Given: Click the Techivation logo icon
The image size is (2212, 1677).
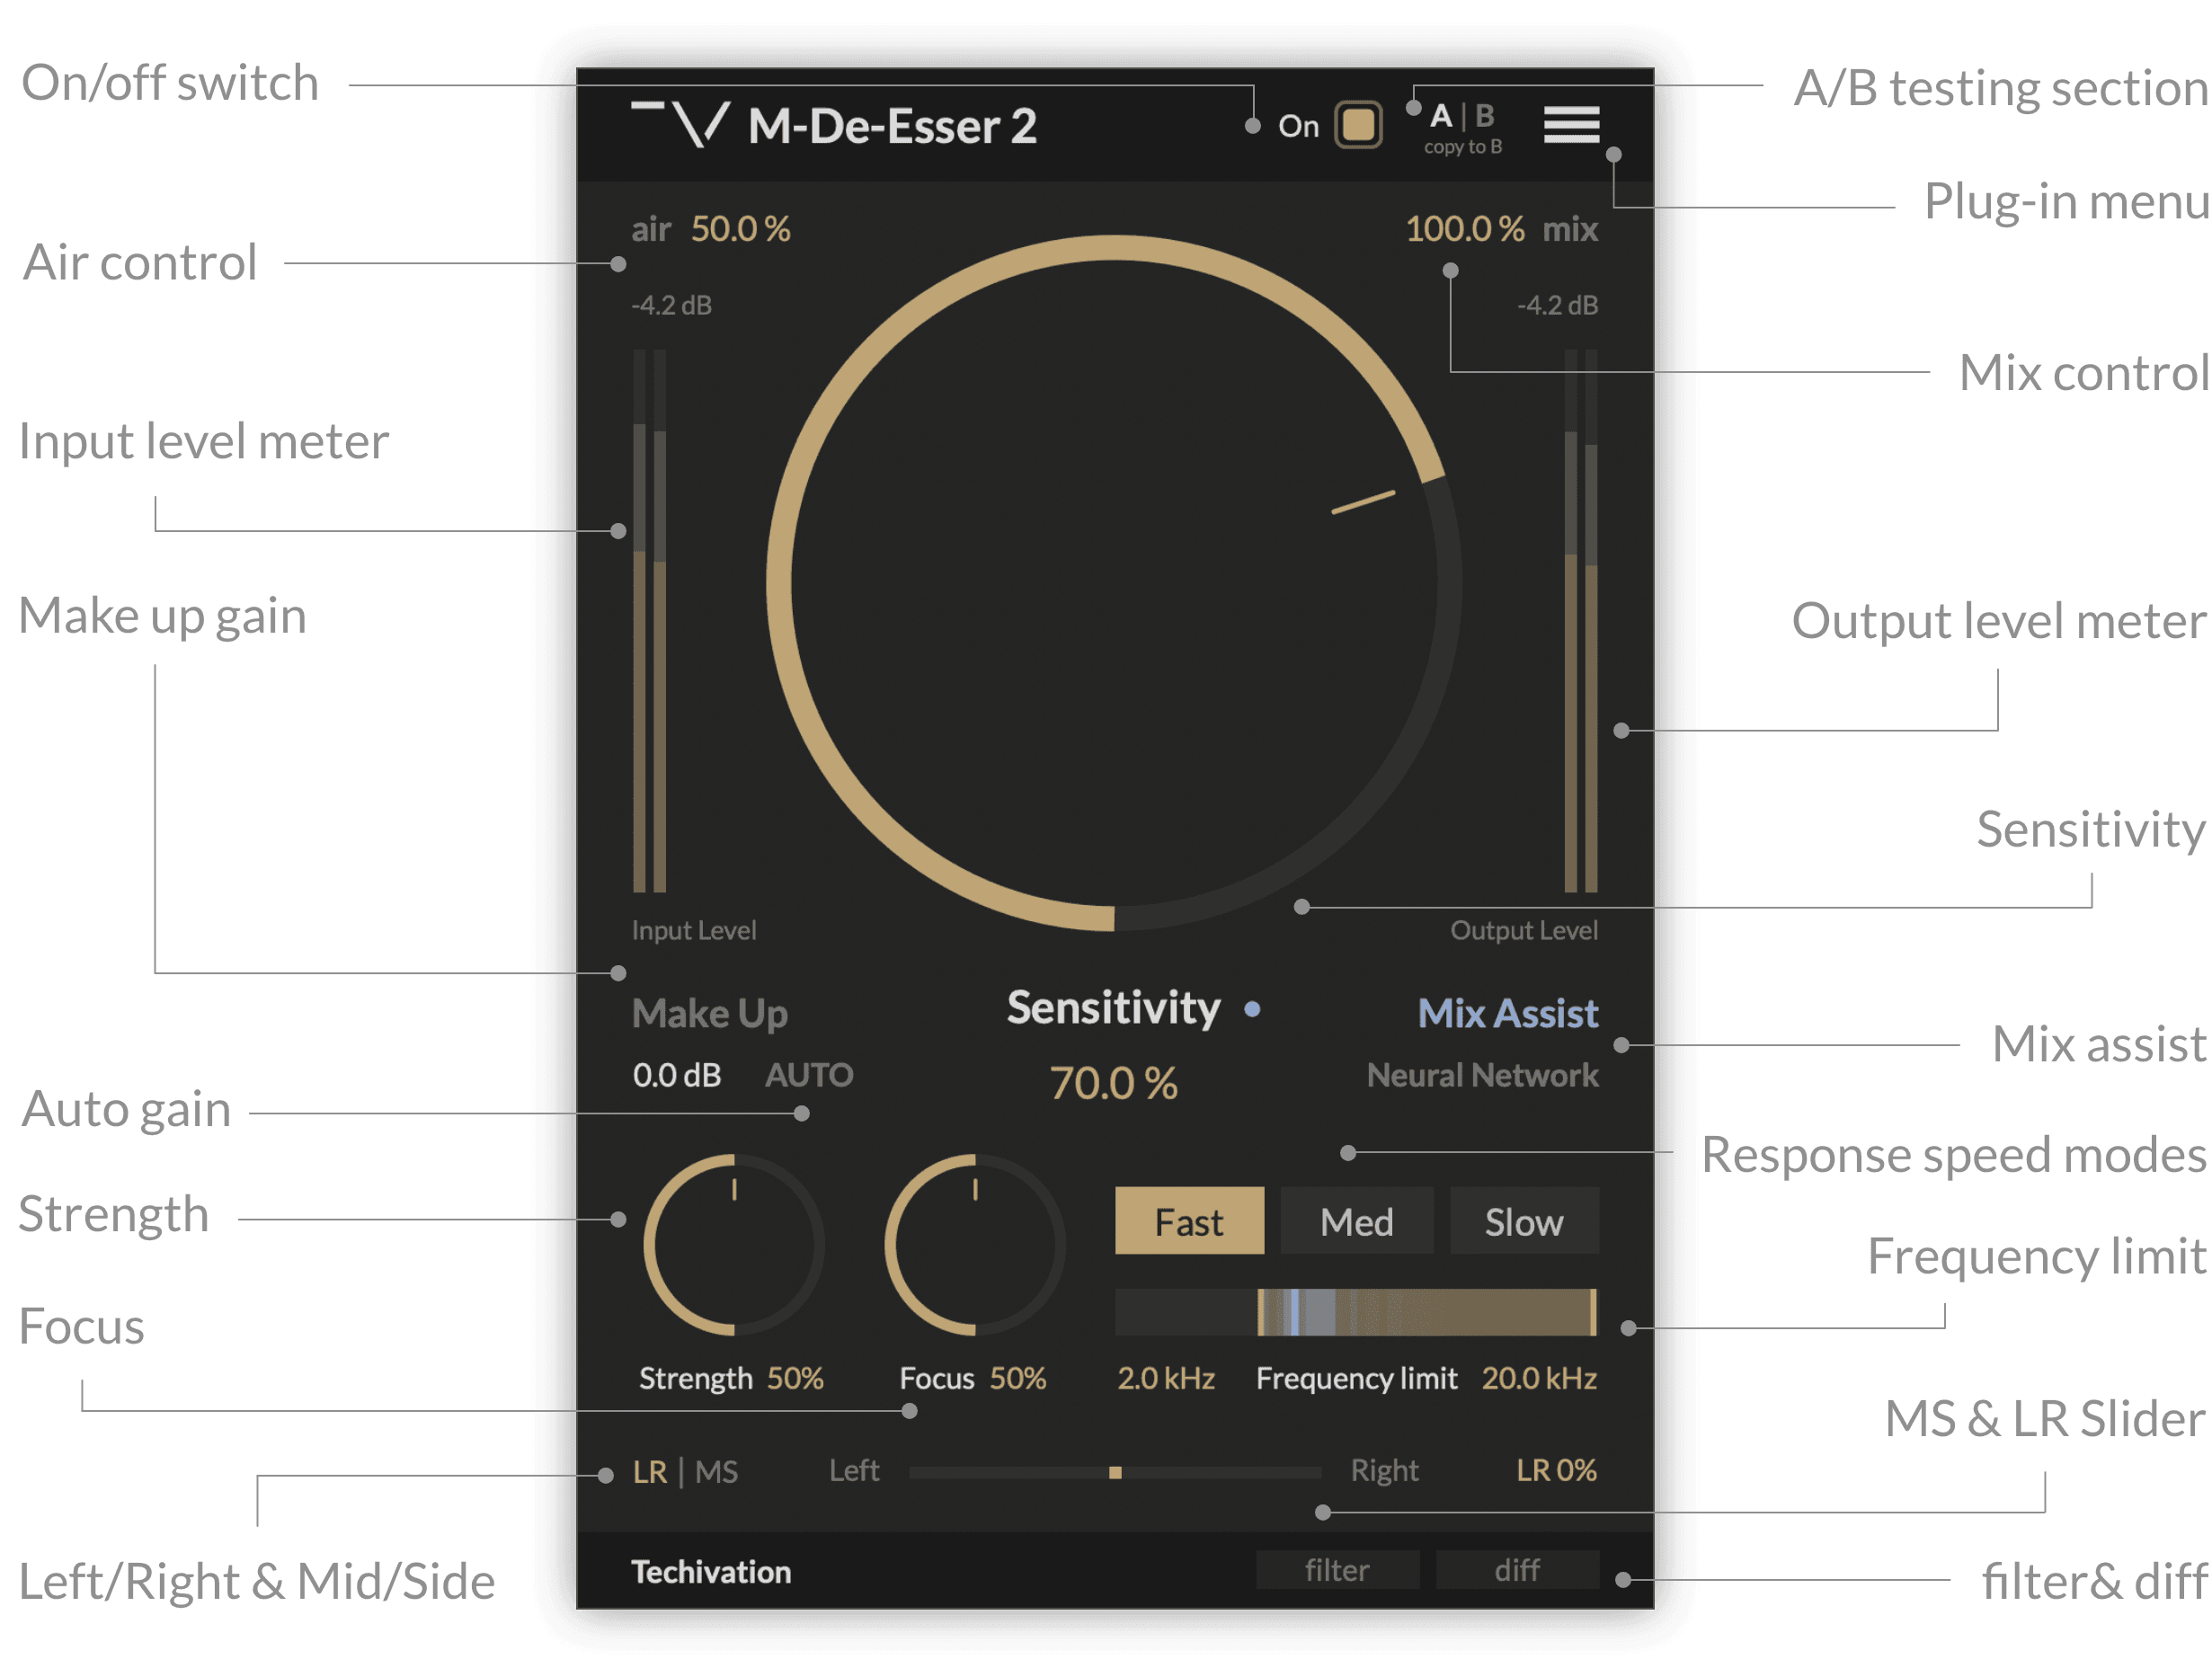Looking at the screenshot, I should (681, 124).
